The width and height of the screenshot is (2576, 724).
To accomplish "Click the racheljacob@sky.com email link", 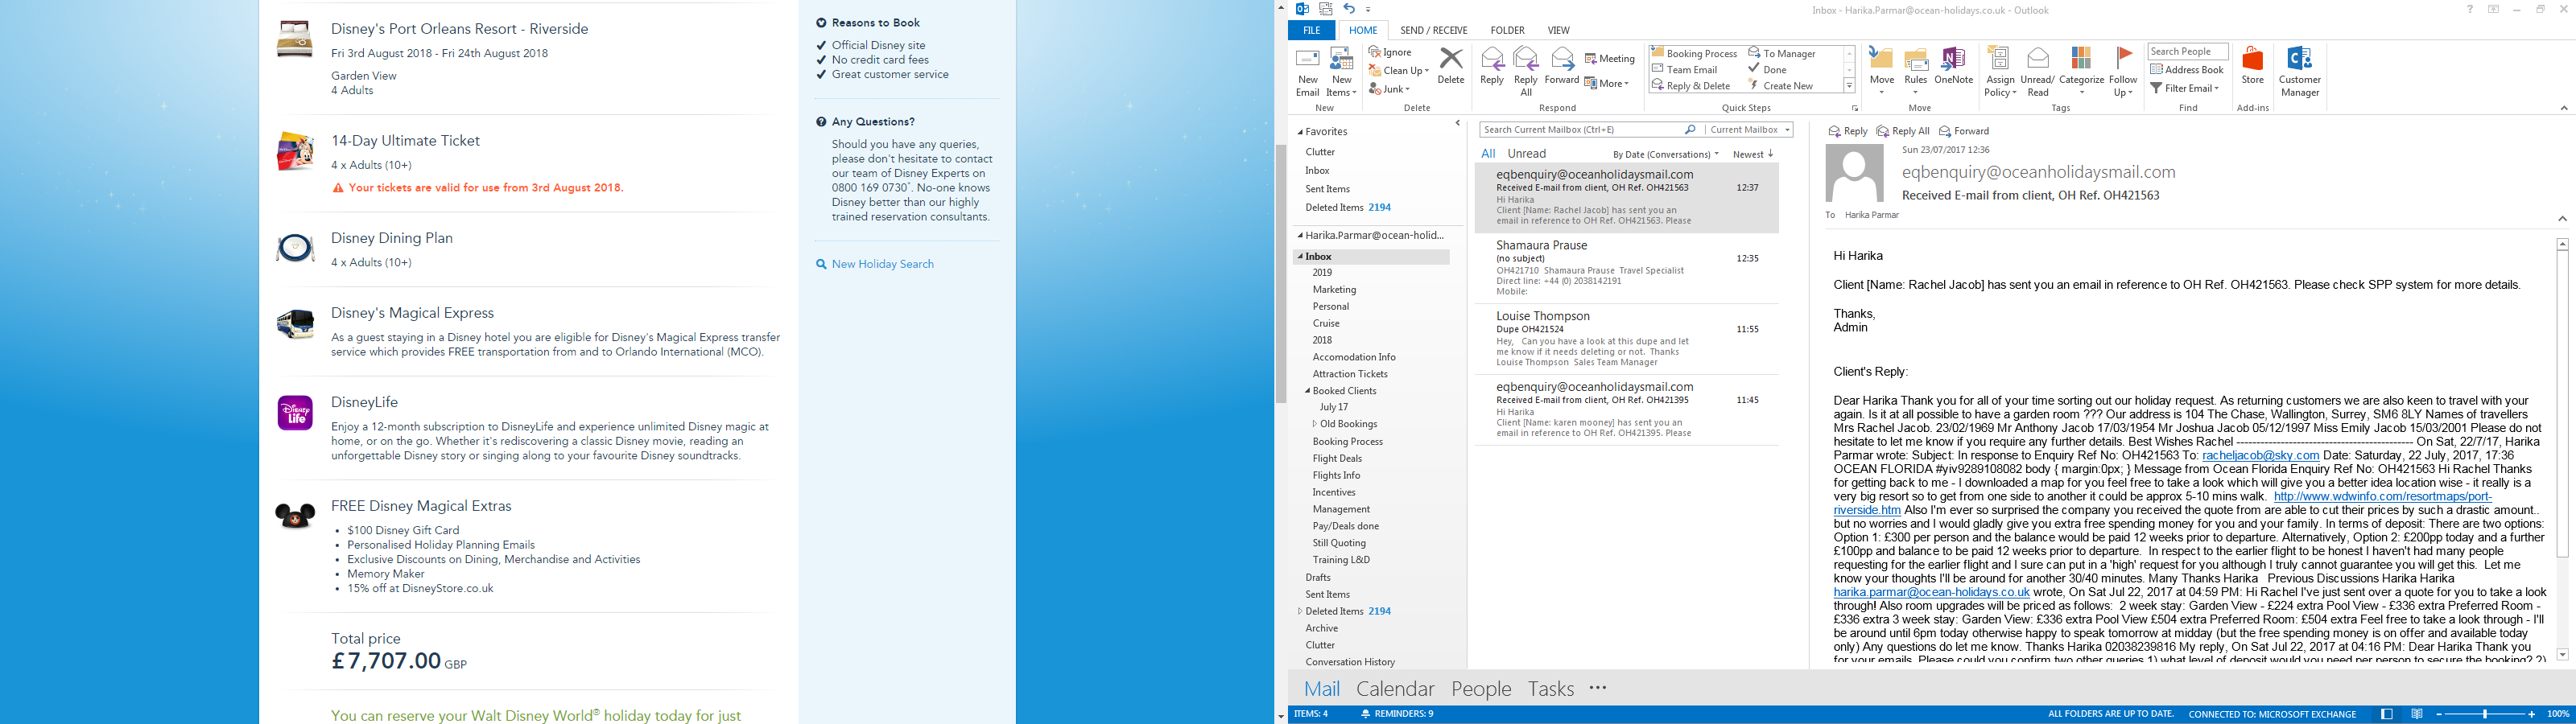I will point(2260,455).
